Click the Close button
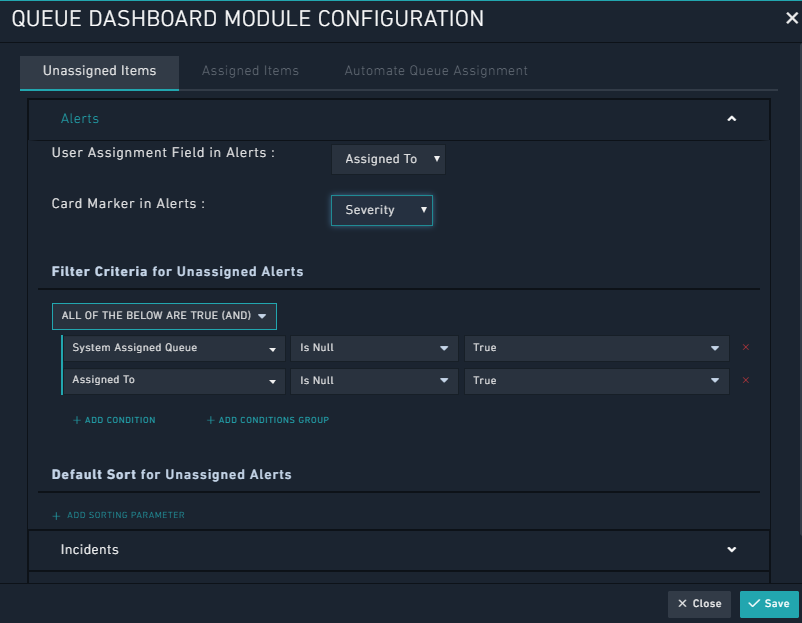The image size is (802, 623). pyautogui.click(x=699, y=604)
